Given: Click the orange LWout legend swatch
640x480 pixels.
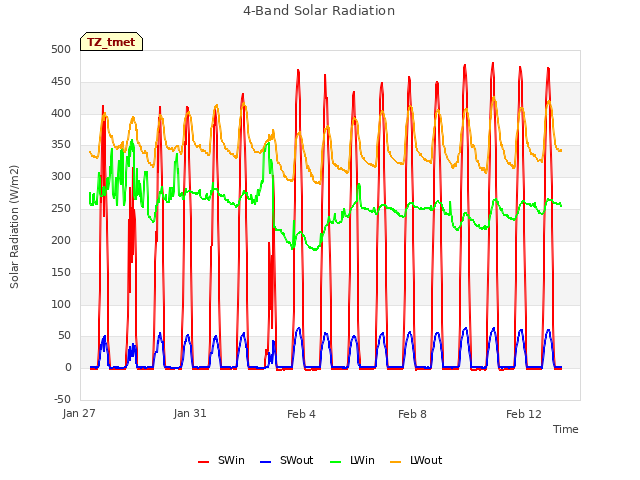Looking at the screenshot, I should pyautogui.click(x=396, y=462).
